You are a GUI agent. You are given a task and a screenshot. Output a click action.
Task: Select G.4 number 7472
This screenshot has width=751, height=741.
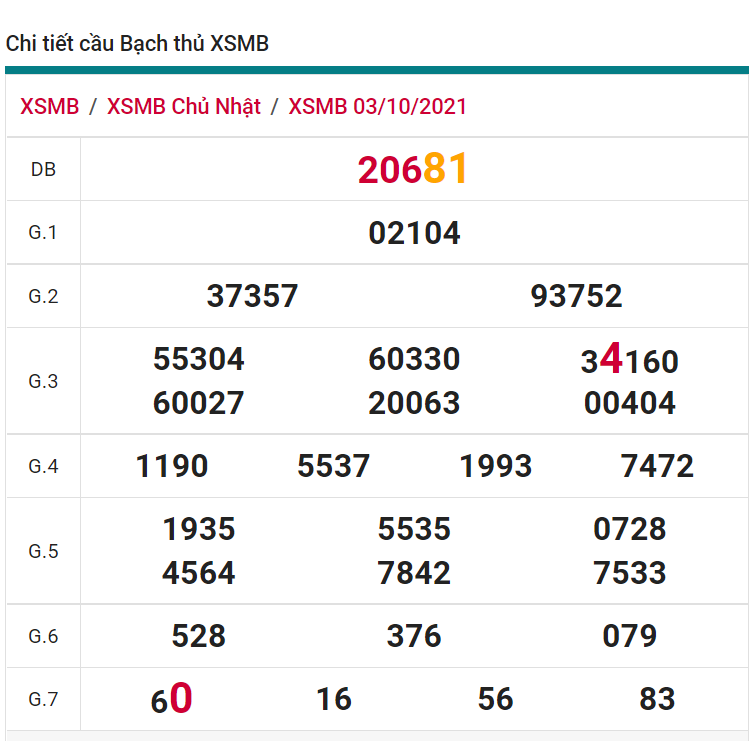pyautogui.click(x=657, y=466)
